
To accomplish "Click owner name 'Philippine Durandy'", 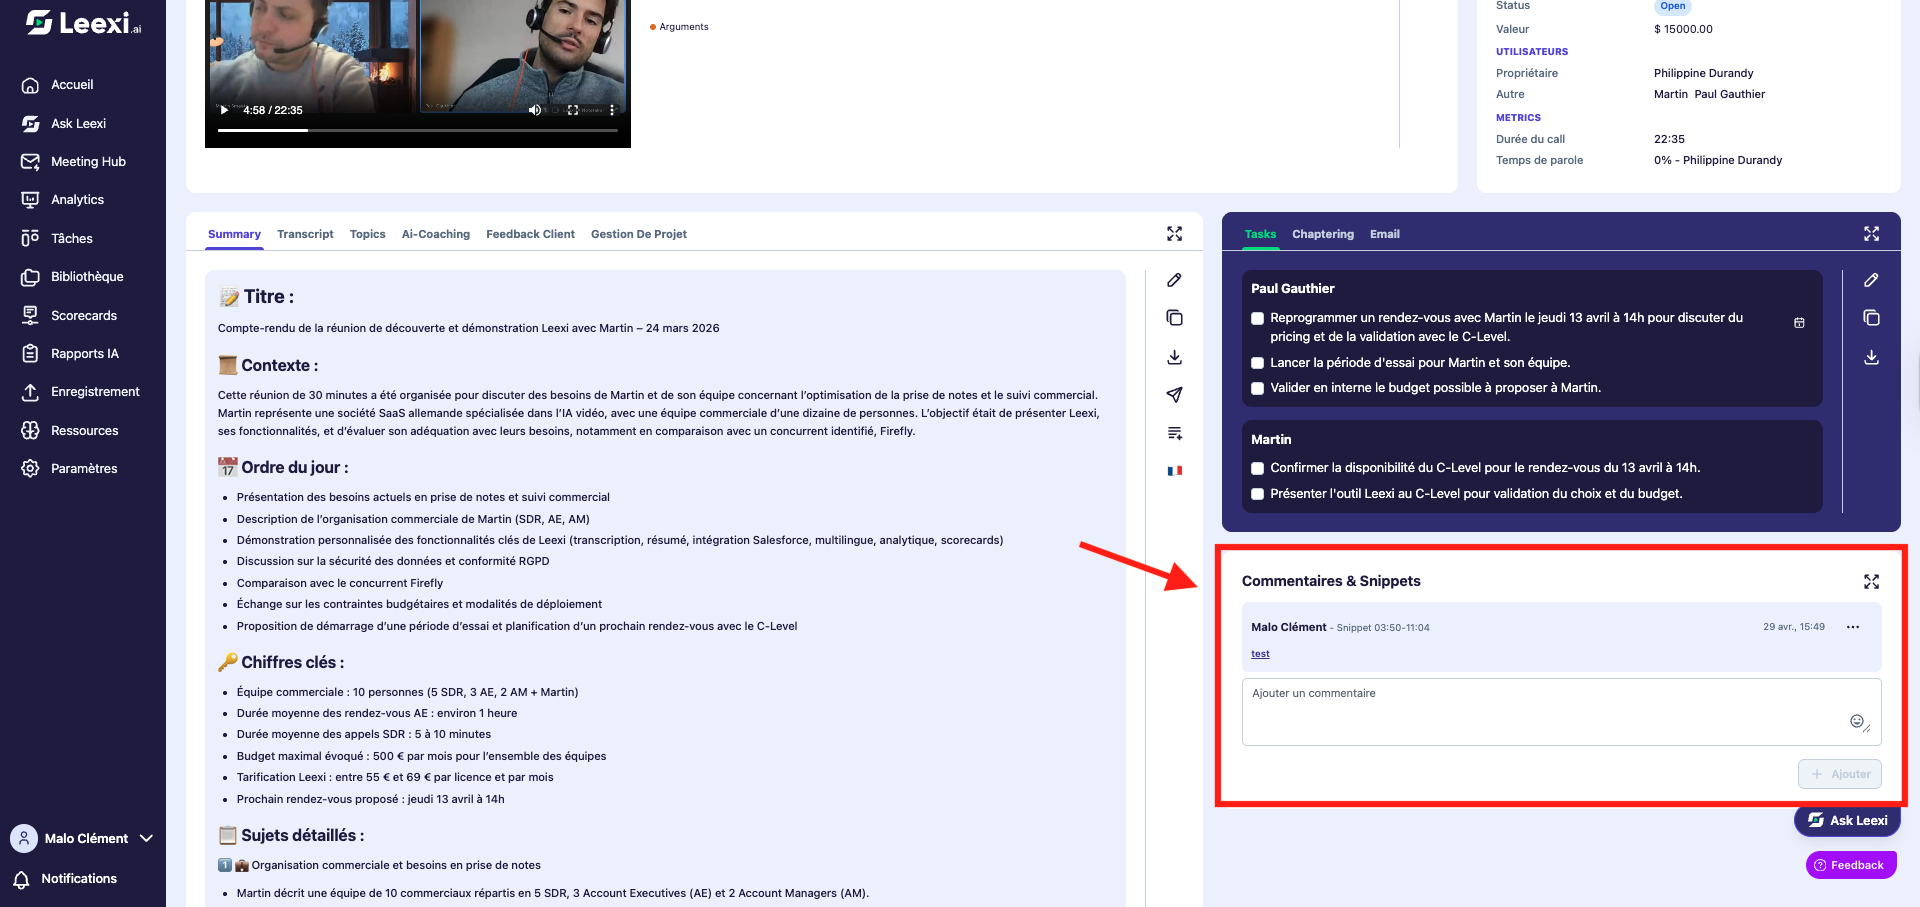I will 1703,73.
